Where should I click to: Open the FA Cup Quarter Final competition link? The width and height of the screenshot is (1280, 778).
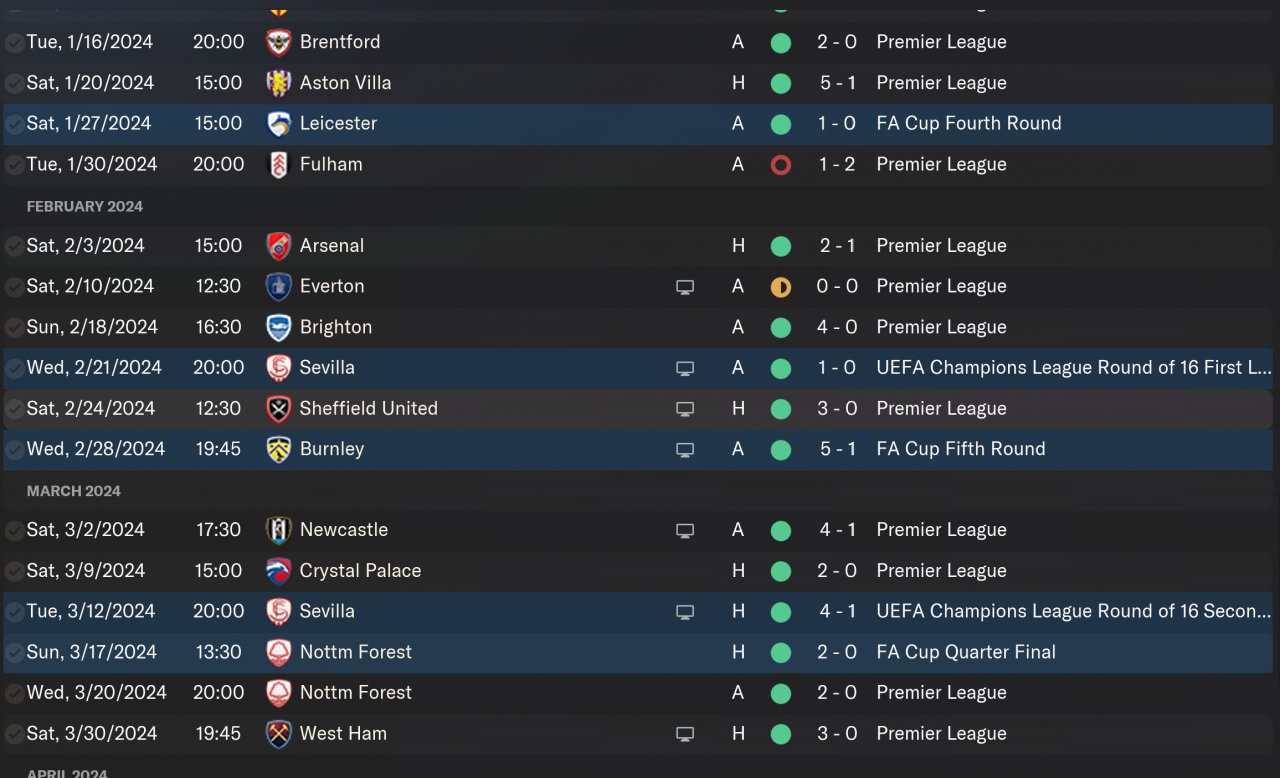[x=965, y=653]
